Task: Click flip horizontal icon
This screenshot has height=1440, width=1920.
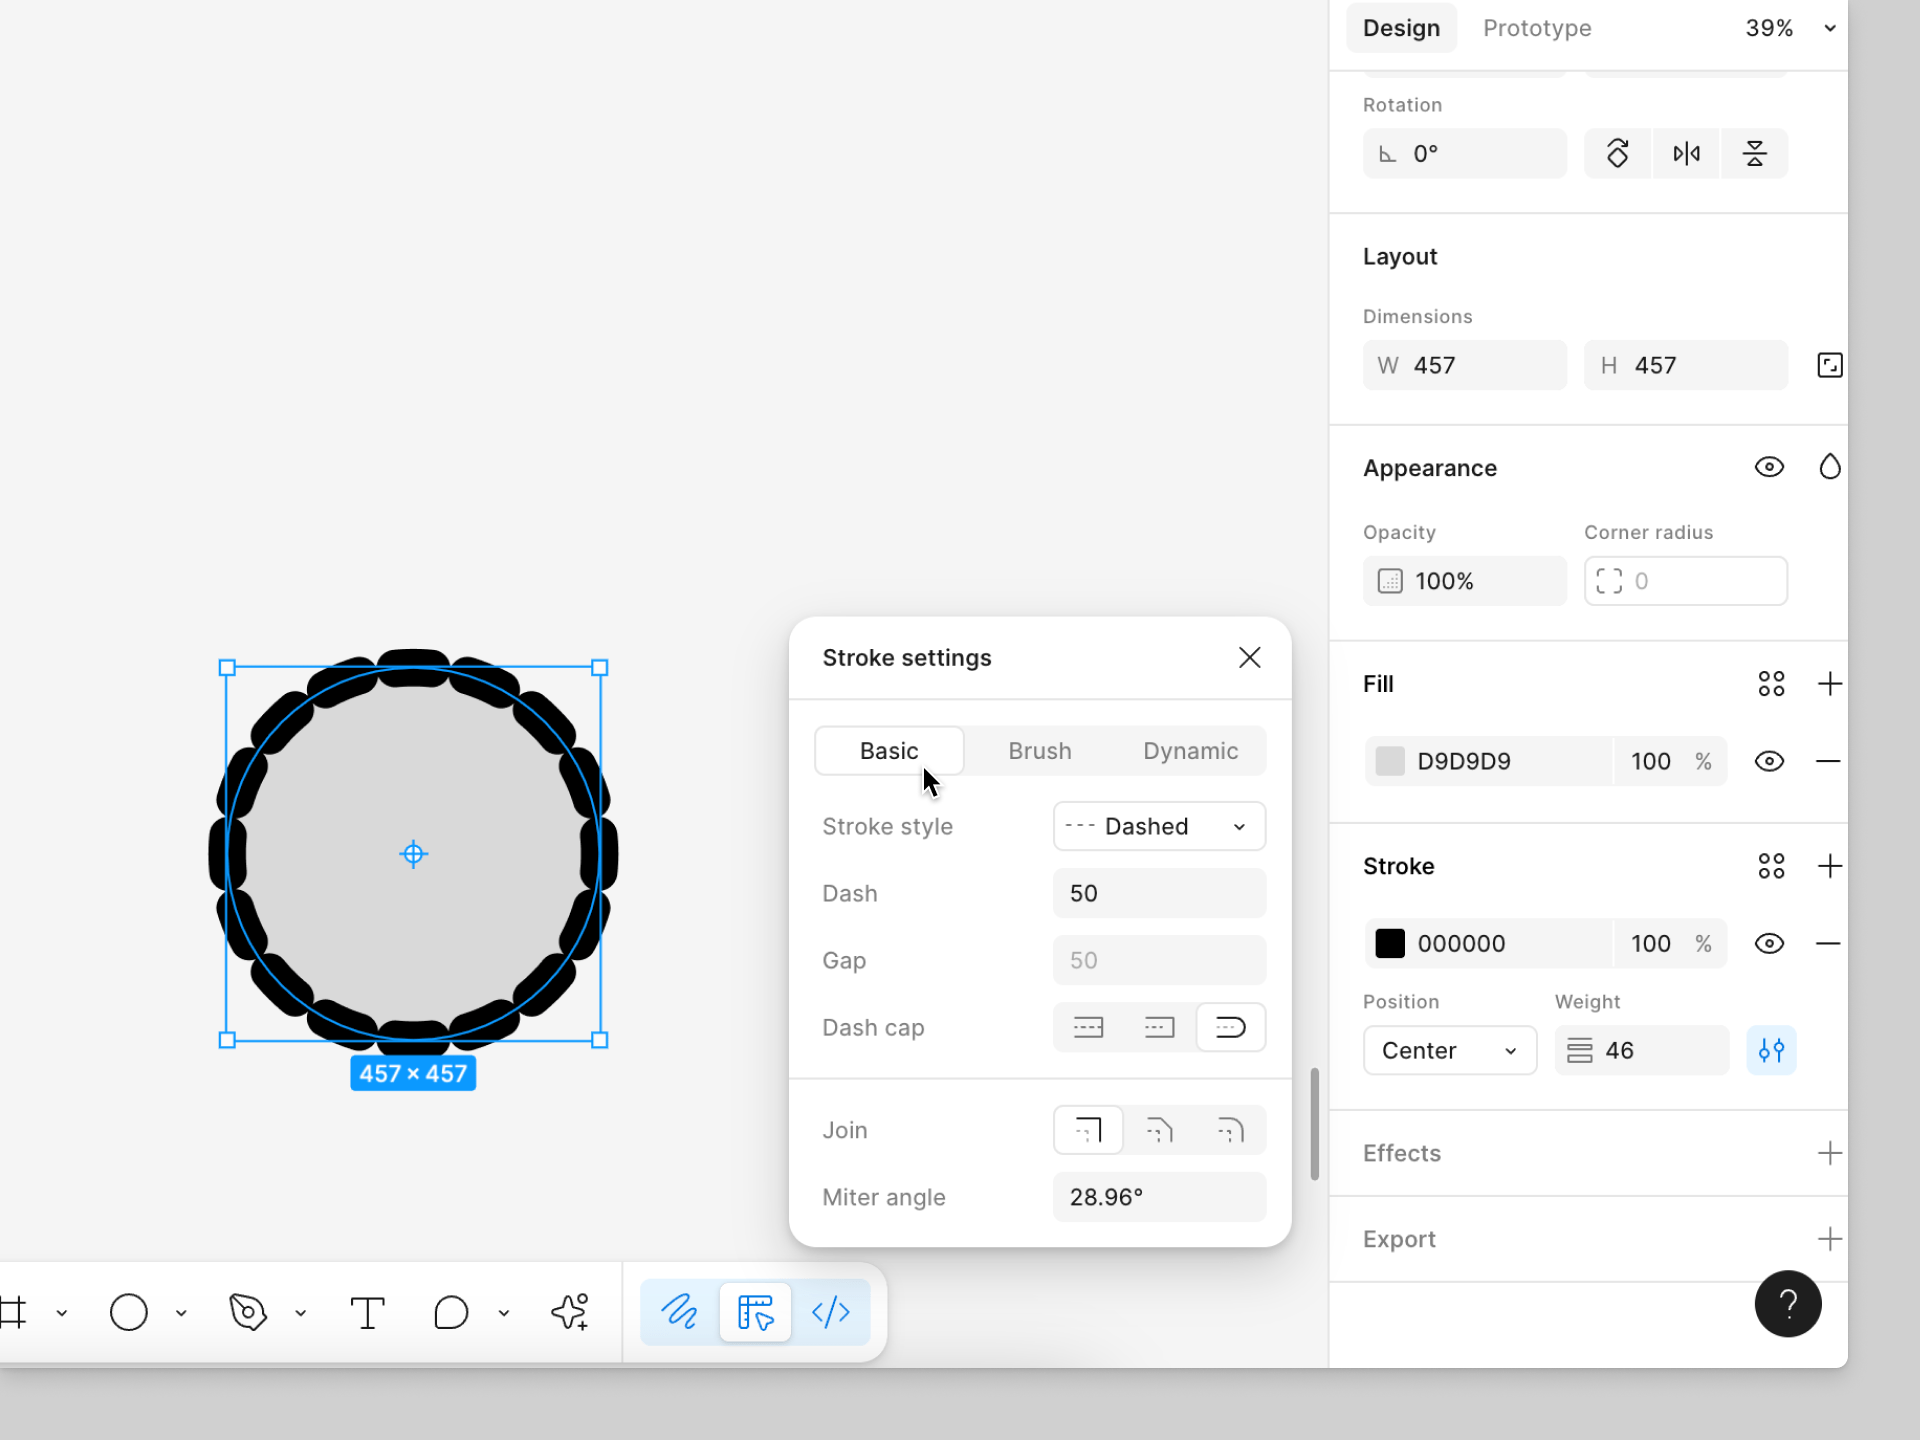Action: 1686,153
